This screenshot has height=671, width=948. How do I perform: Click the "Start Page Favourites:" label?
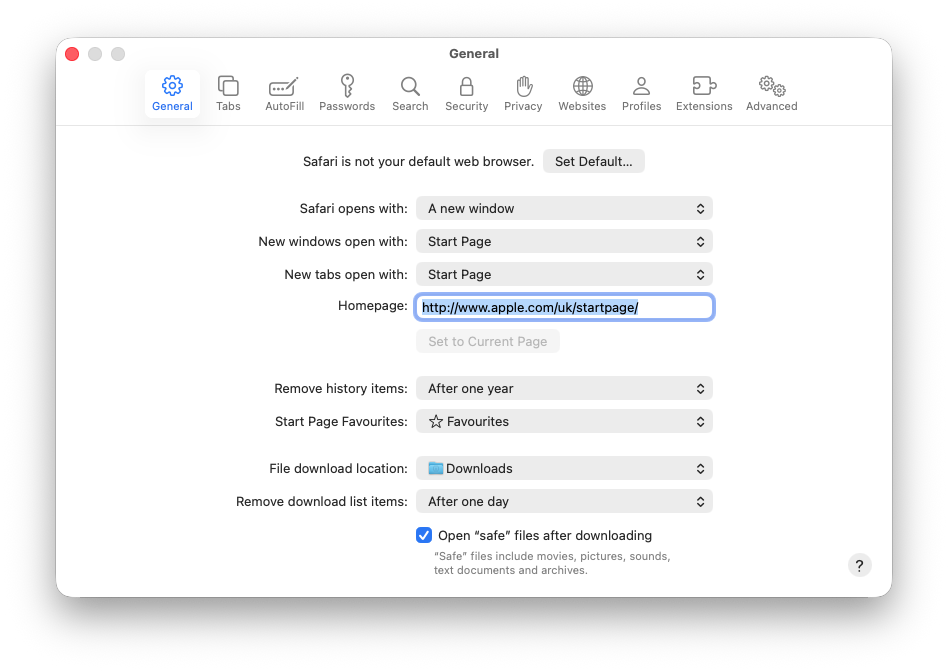[x=341, y=421]
